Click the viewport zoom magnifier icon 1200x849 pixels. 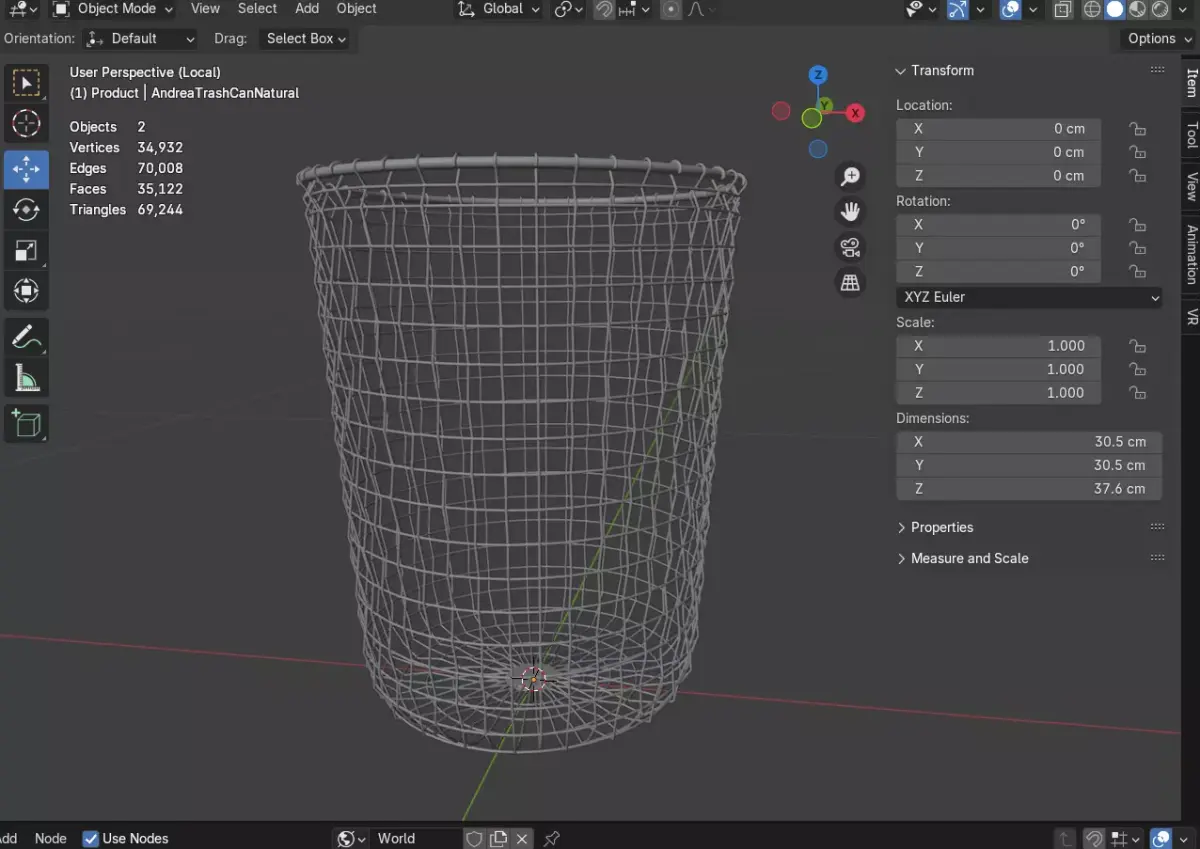click(x=850, y=177)
